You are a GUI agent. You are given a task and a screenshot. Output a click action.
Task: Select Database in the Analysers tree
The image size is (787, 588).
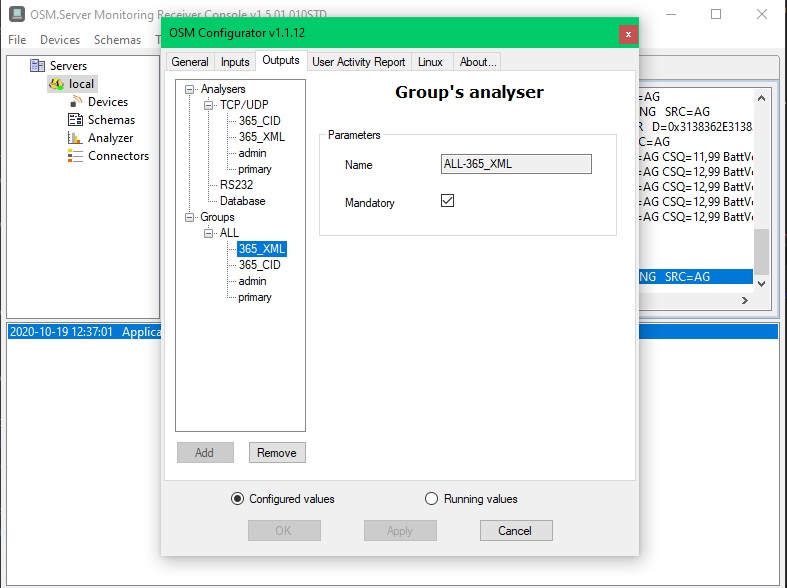[x=242, y=201]
